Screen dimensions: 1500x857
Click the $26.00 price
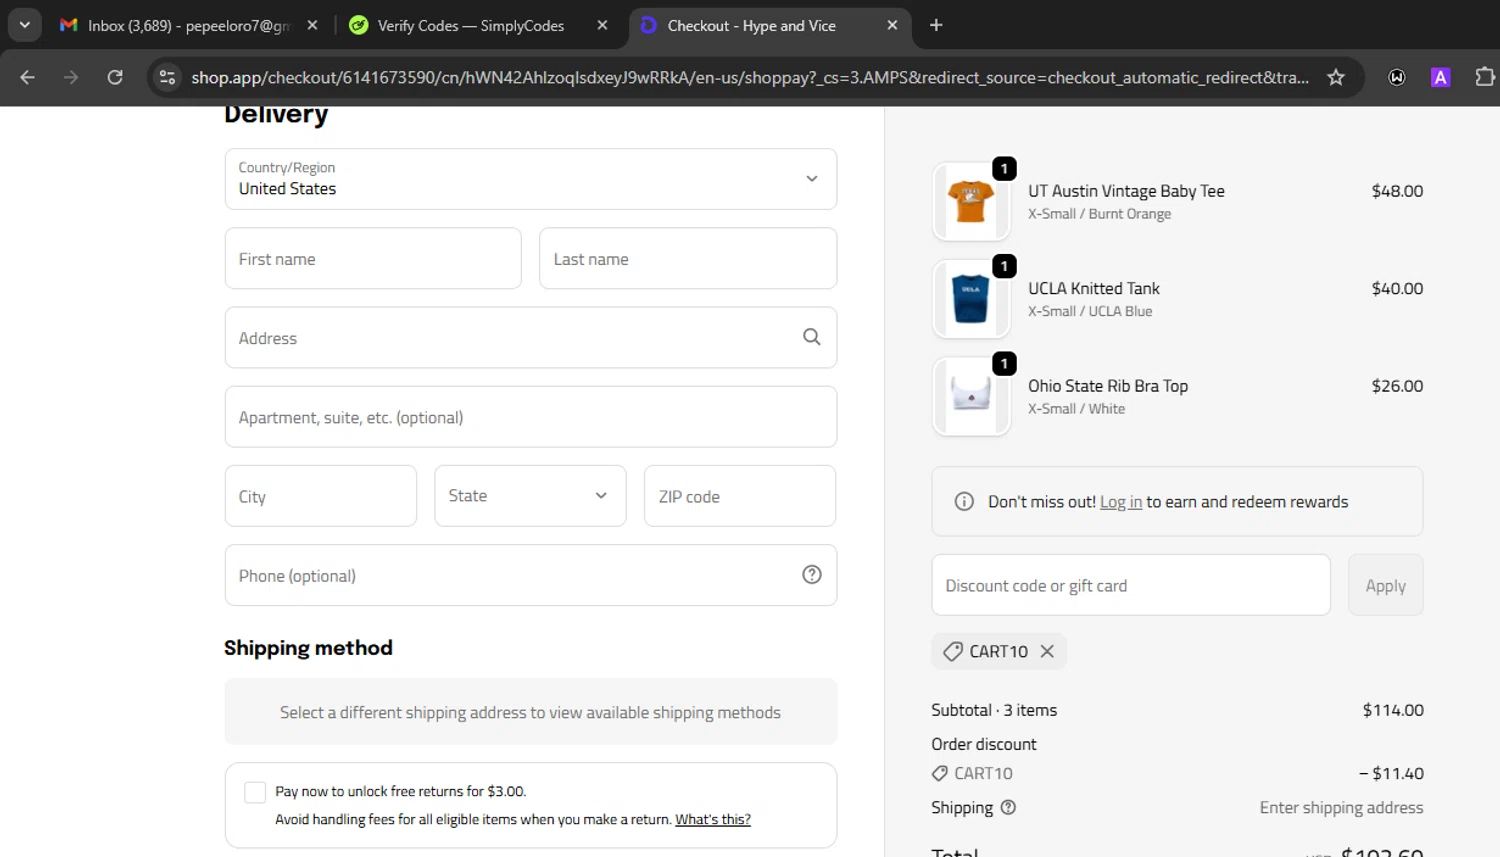(x=1397, y=386)
